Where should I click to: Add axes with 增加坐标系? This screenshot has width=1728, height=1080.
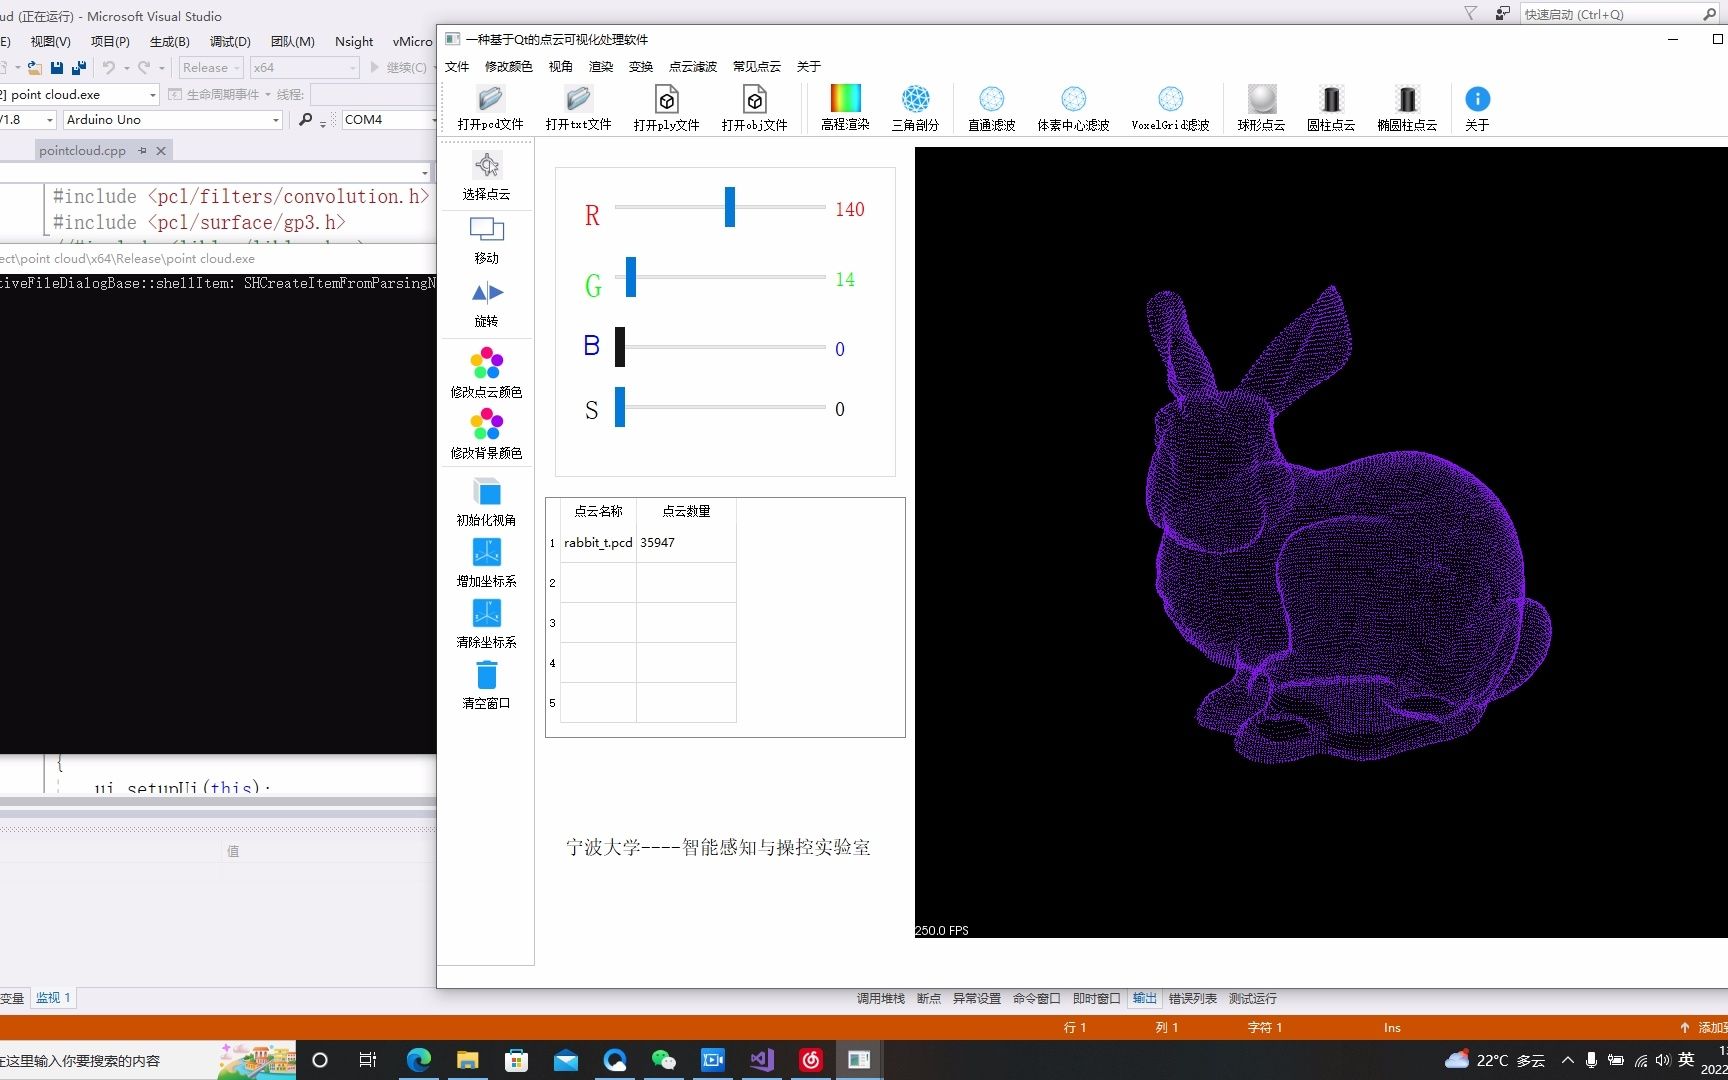point(486,562)
